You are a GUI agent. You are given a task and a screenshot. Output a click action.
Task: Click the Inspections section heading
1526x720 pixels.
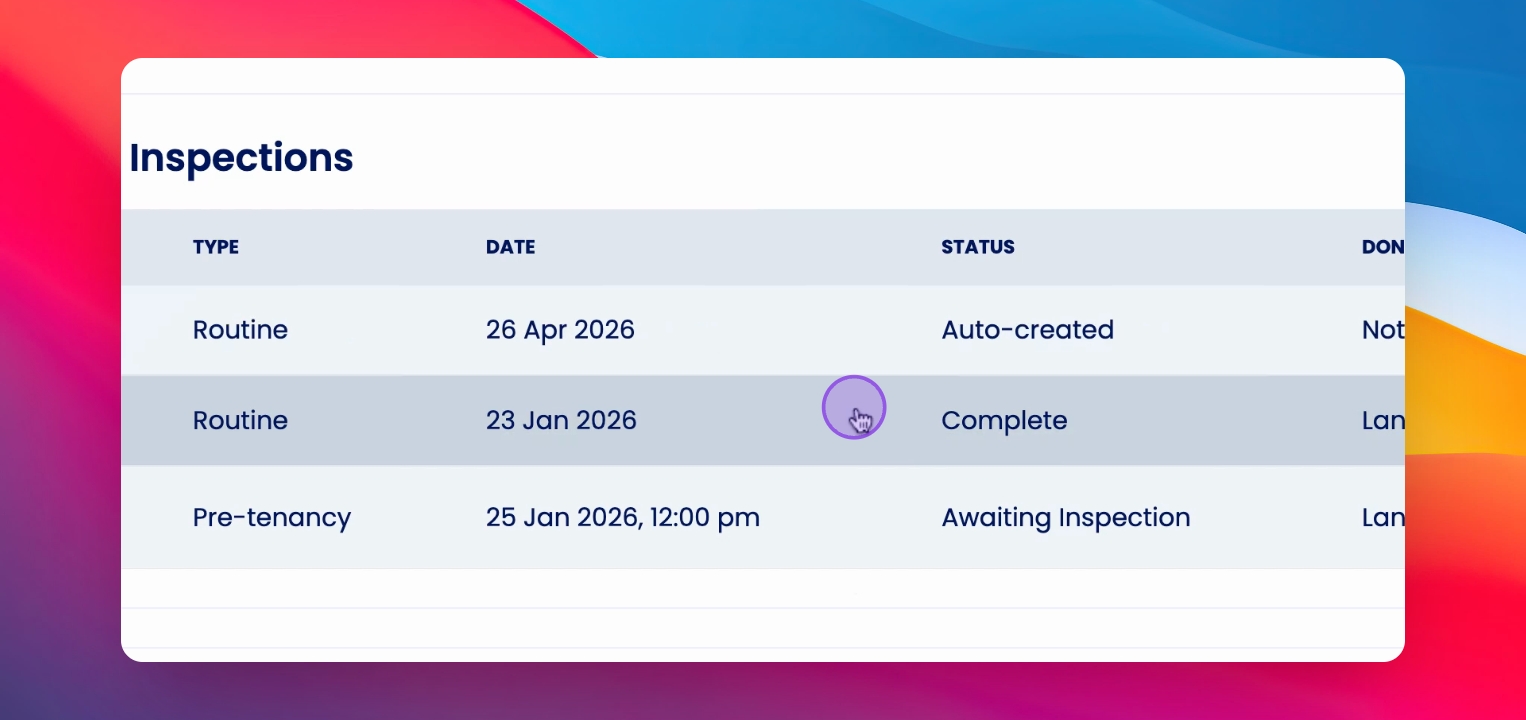coord(241,158)
